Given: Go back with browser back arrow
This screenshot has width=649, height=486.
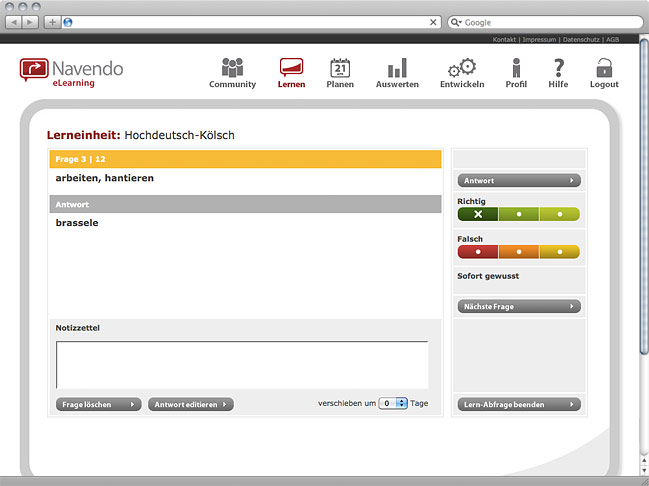Looking at the screenshot, I should tap(14, 22).
